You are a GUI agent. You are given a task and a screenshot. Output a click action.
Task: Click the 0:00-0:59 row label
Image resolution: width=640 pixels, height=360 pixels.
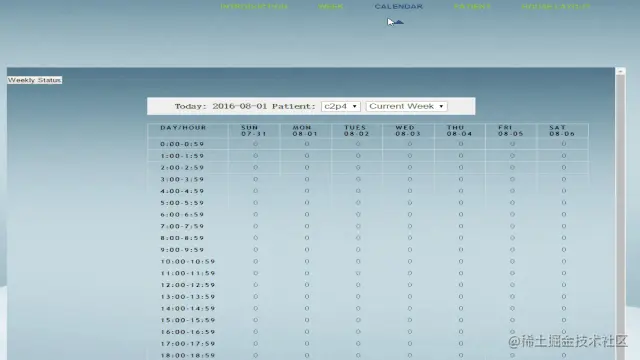point(182,144)
